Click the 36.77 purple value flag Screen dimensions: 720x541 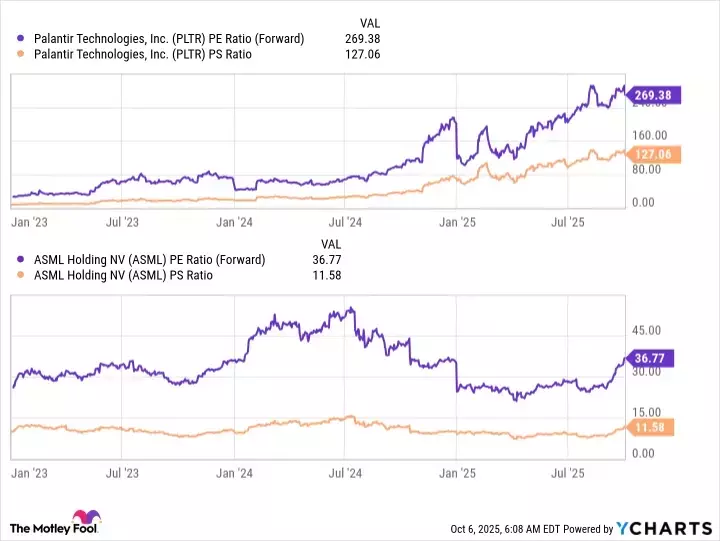[x=650, y=357]
